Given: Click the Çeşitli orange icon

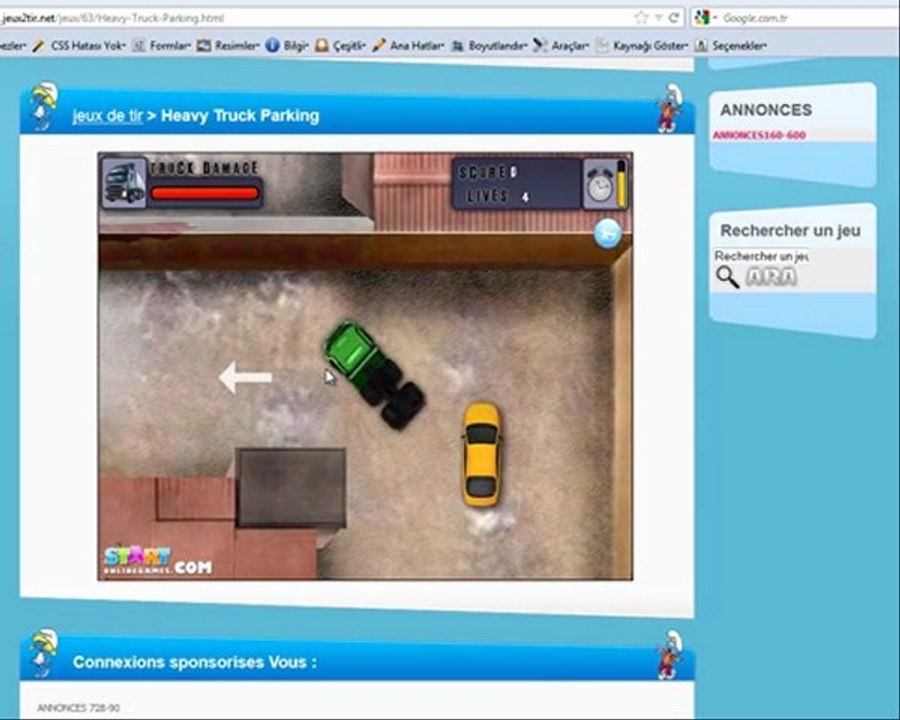Looking at the screenshot, I should [322, 45].
